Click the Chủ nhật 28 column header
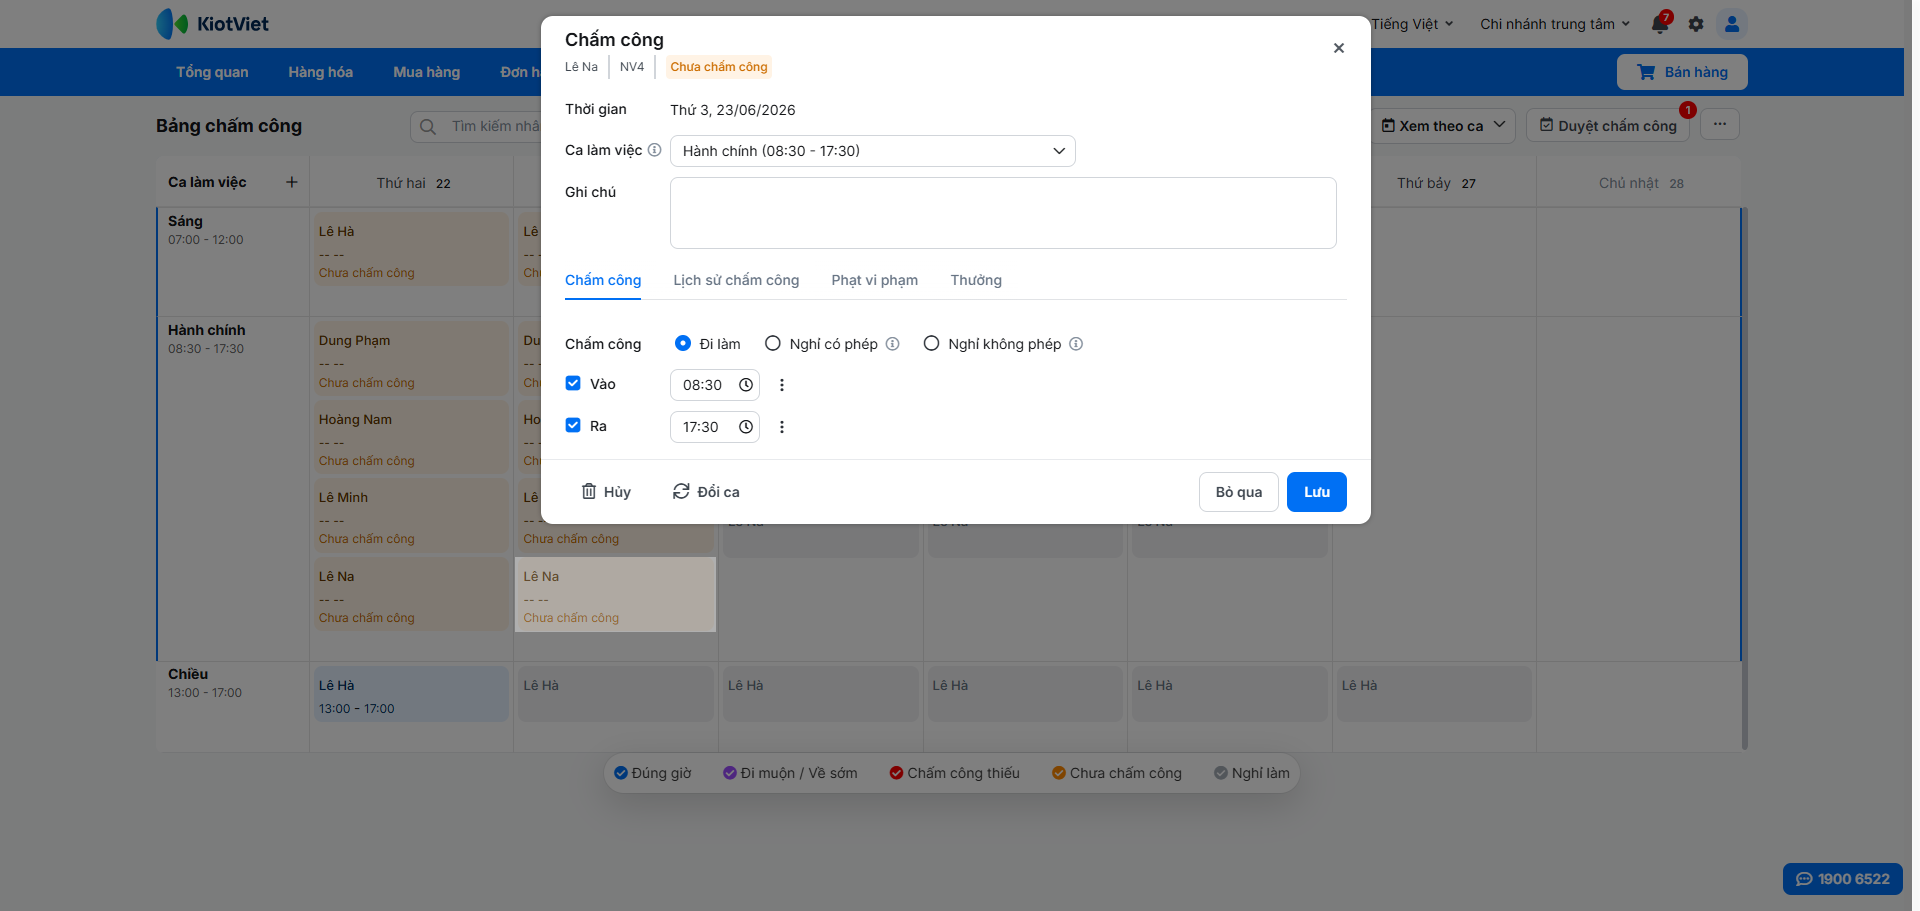This screenshot has width=1920, height=911. pos(1641,183)
